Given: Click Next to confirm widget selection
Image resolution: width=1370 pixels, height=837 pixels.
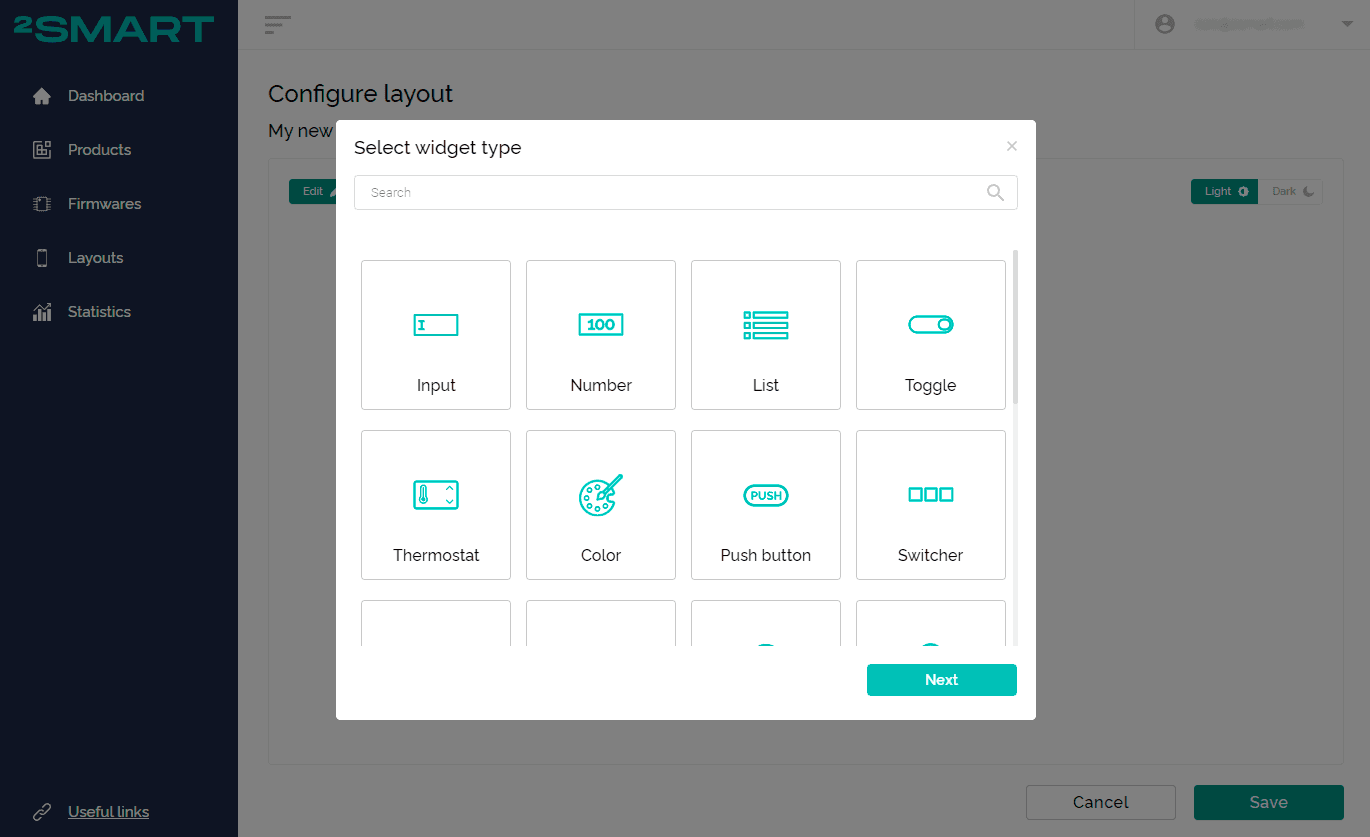Looking at the screenshot, I should pos(941,679).
